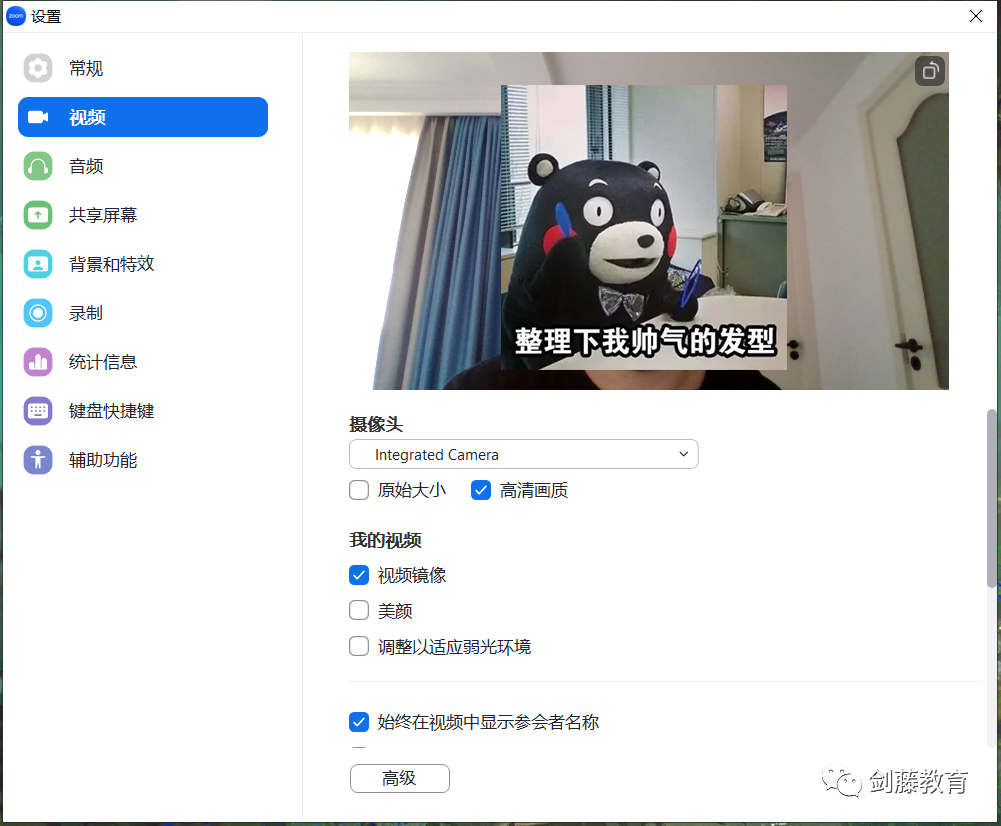Check 调整以适应弱光环境
Image resolution: width=1001 pixels, height=826 pixels.
click(359, 646)
